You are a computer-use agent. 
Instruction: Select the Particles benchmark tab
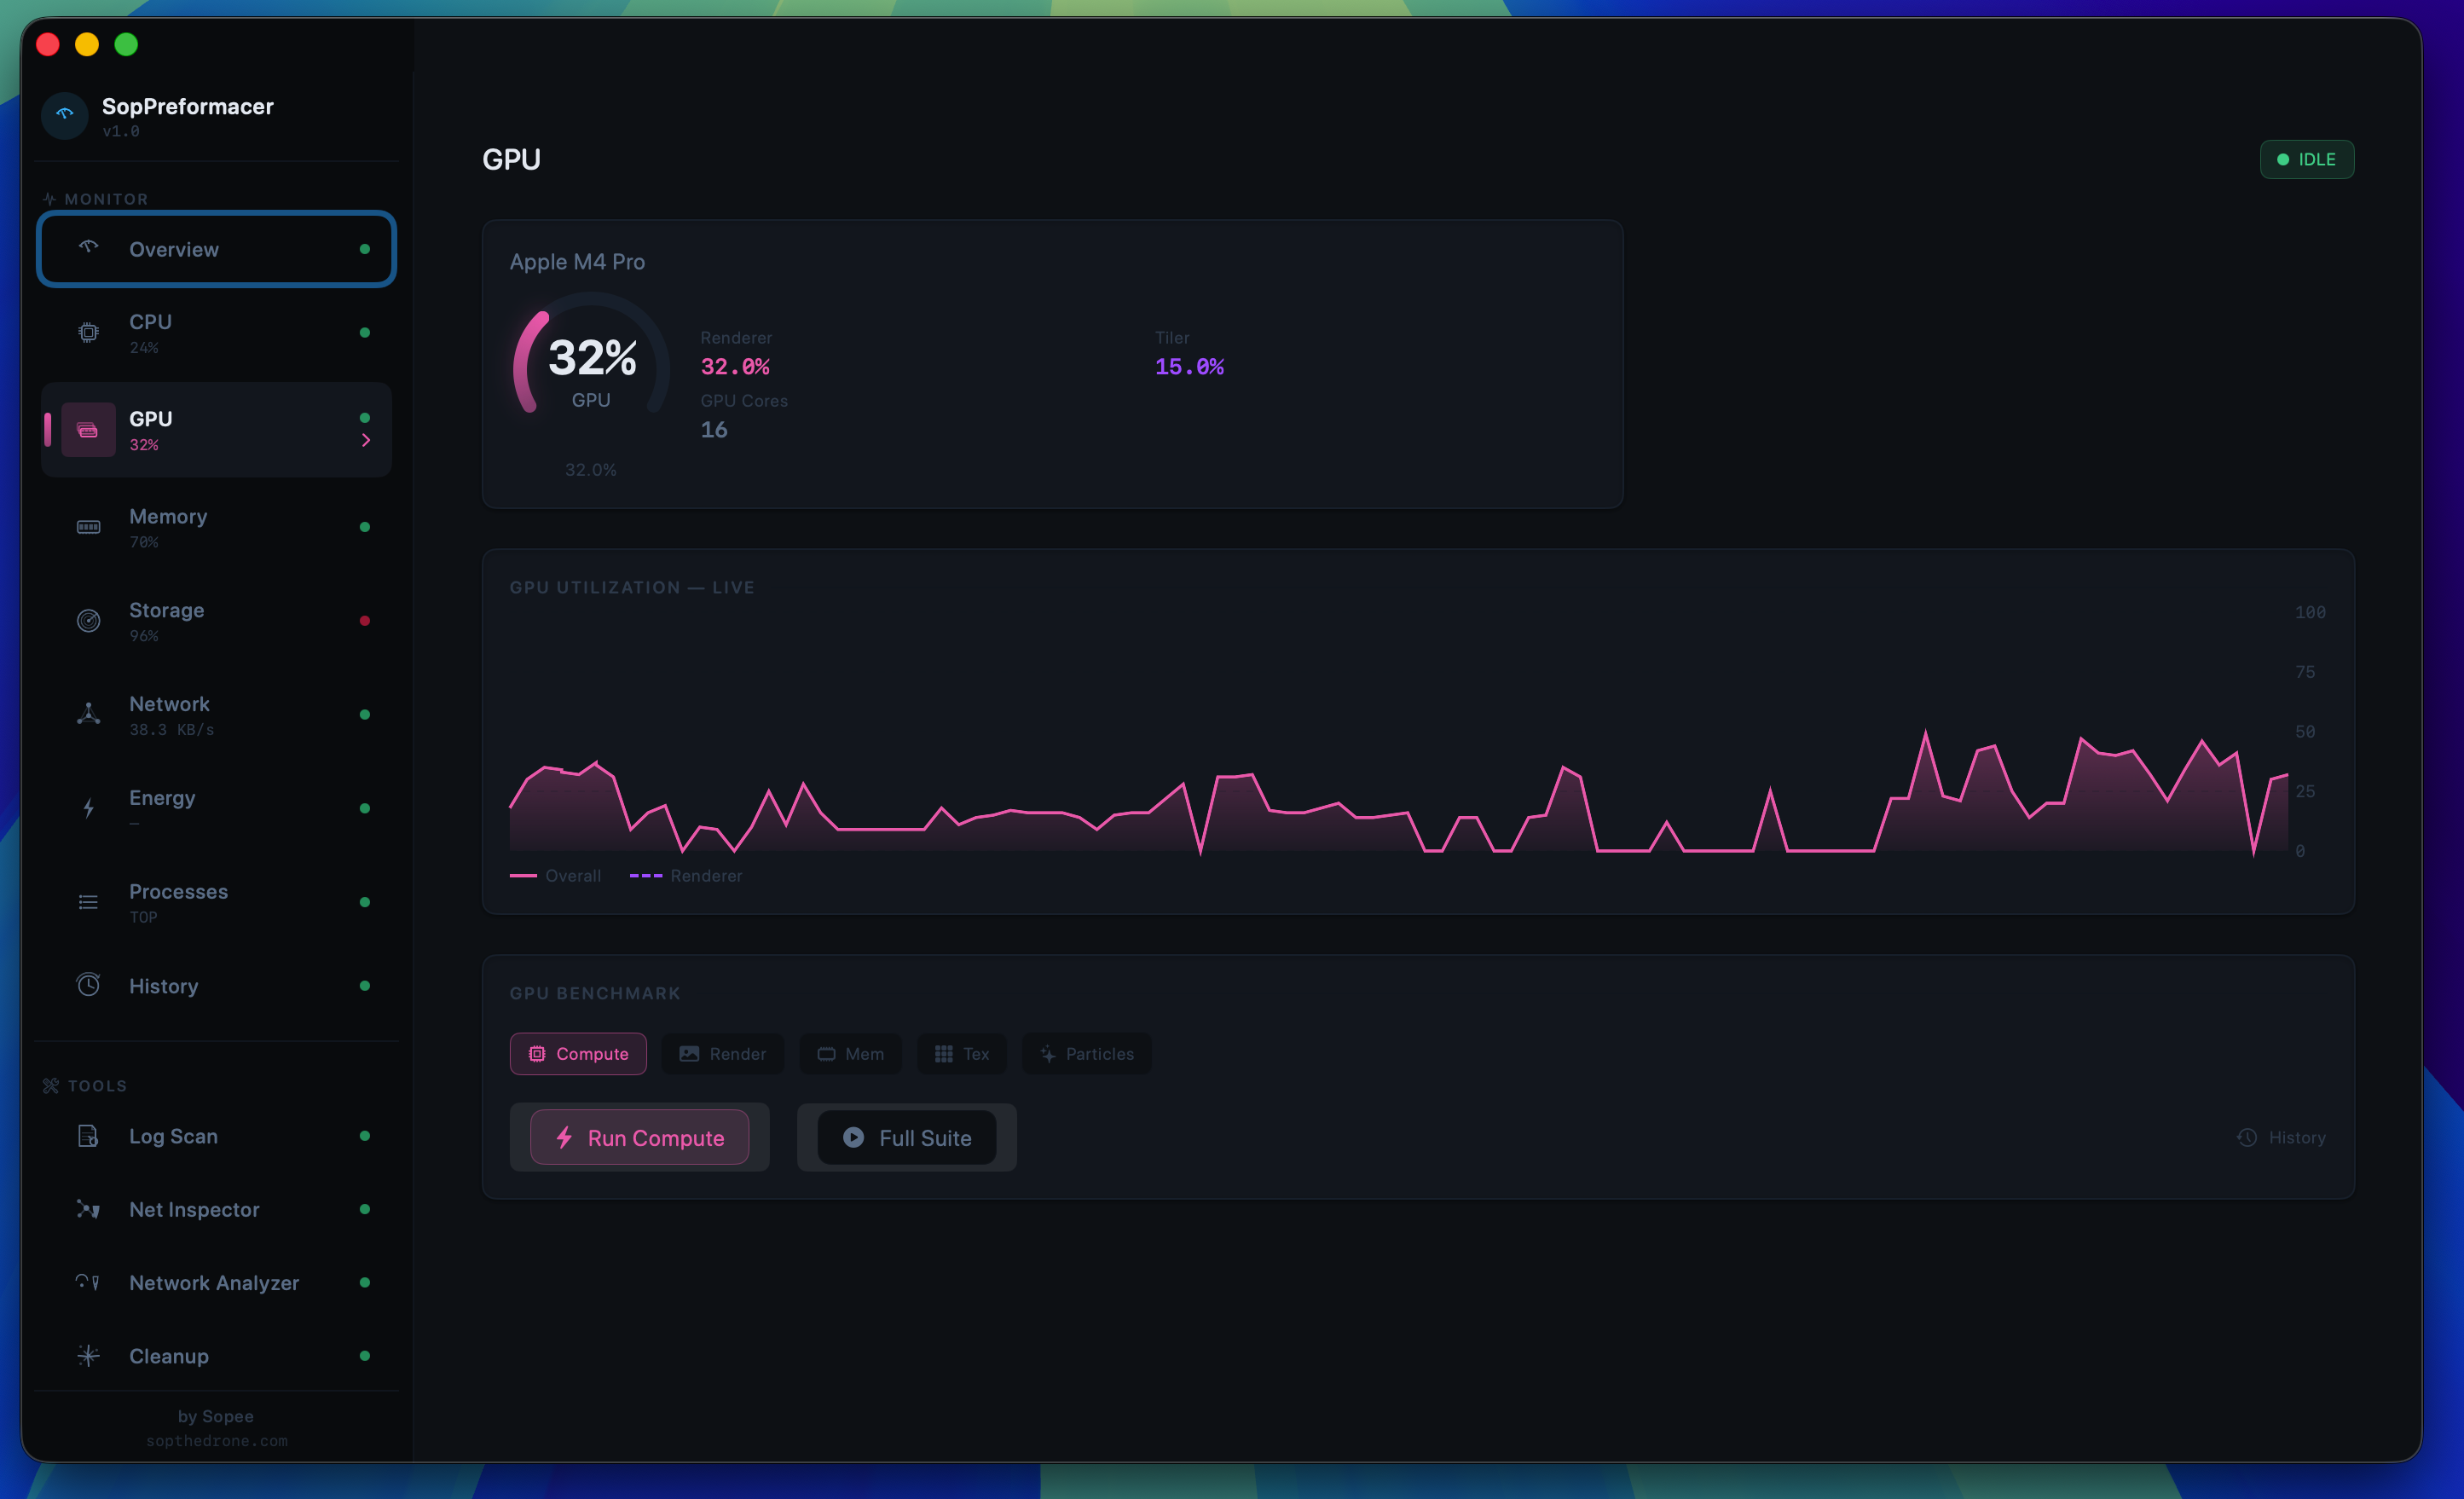[1086, 1054]
